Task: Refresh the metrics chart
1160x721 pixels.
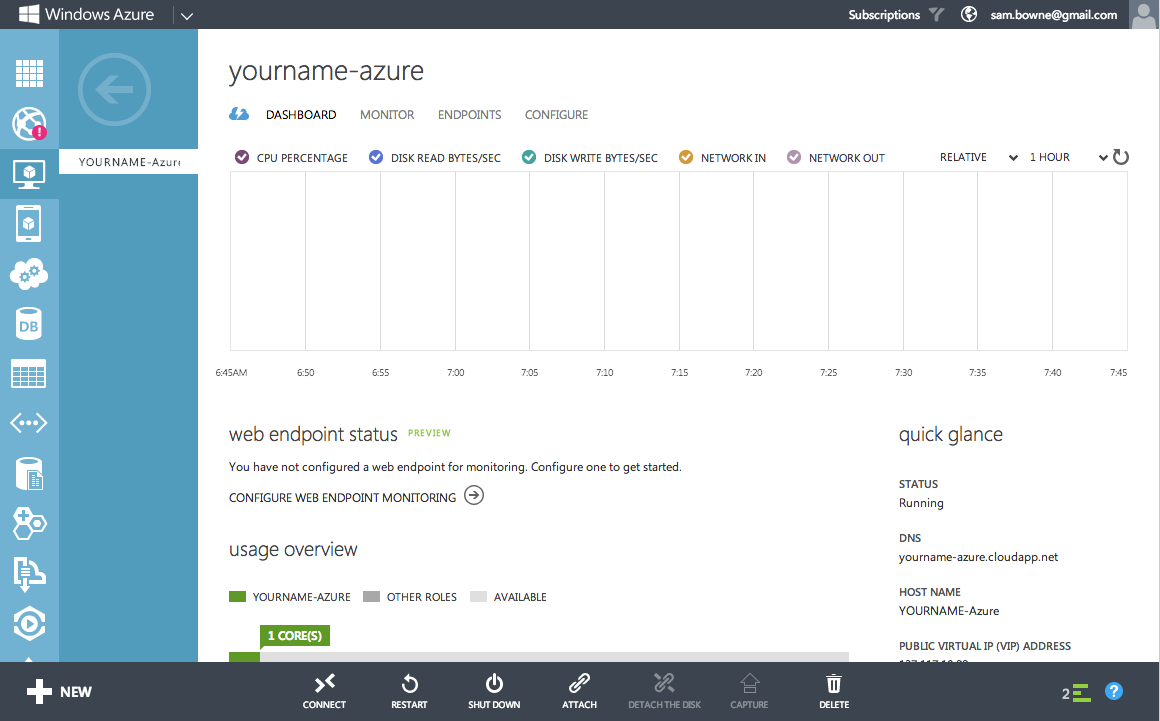Action: coord(1121,157)
